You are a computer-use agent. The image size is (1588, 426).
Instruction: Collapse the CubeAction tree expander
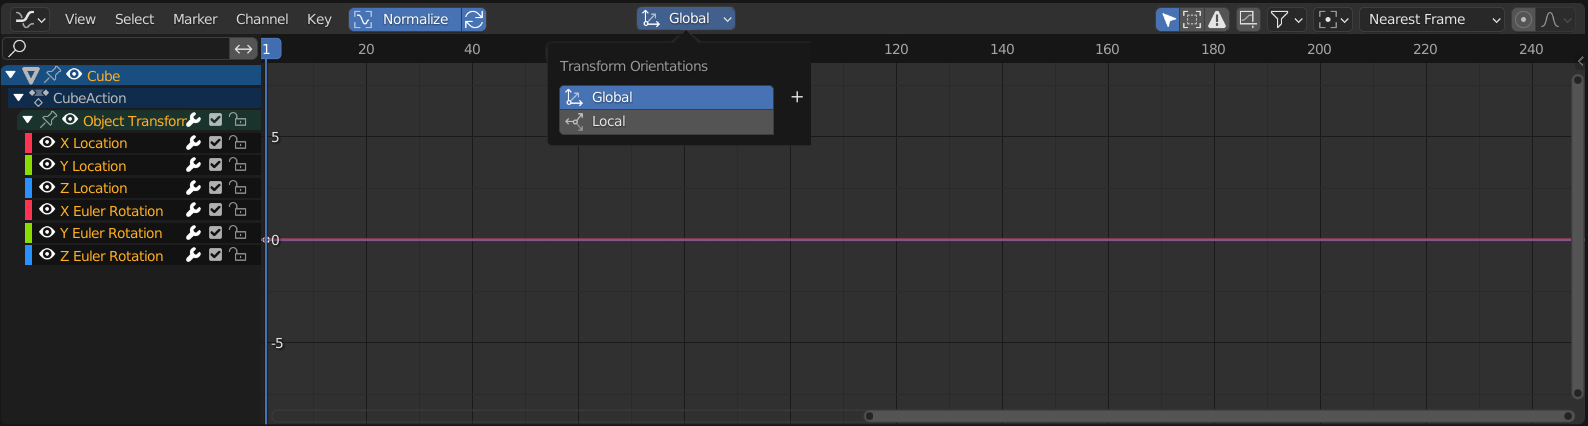18,98
